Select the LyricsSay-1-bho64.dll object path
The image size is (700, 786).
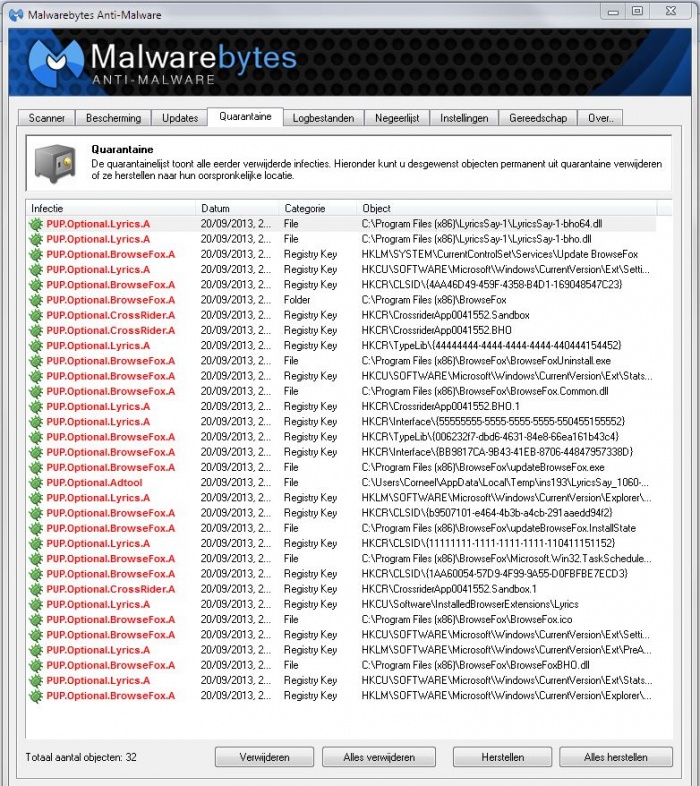[x=482, y=224]
